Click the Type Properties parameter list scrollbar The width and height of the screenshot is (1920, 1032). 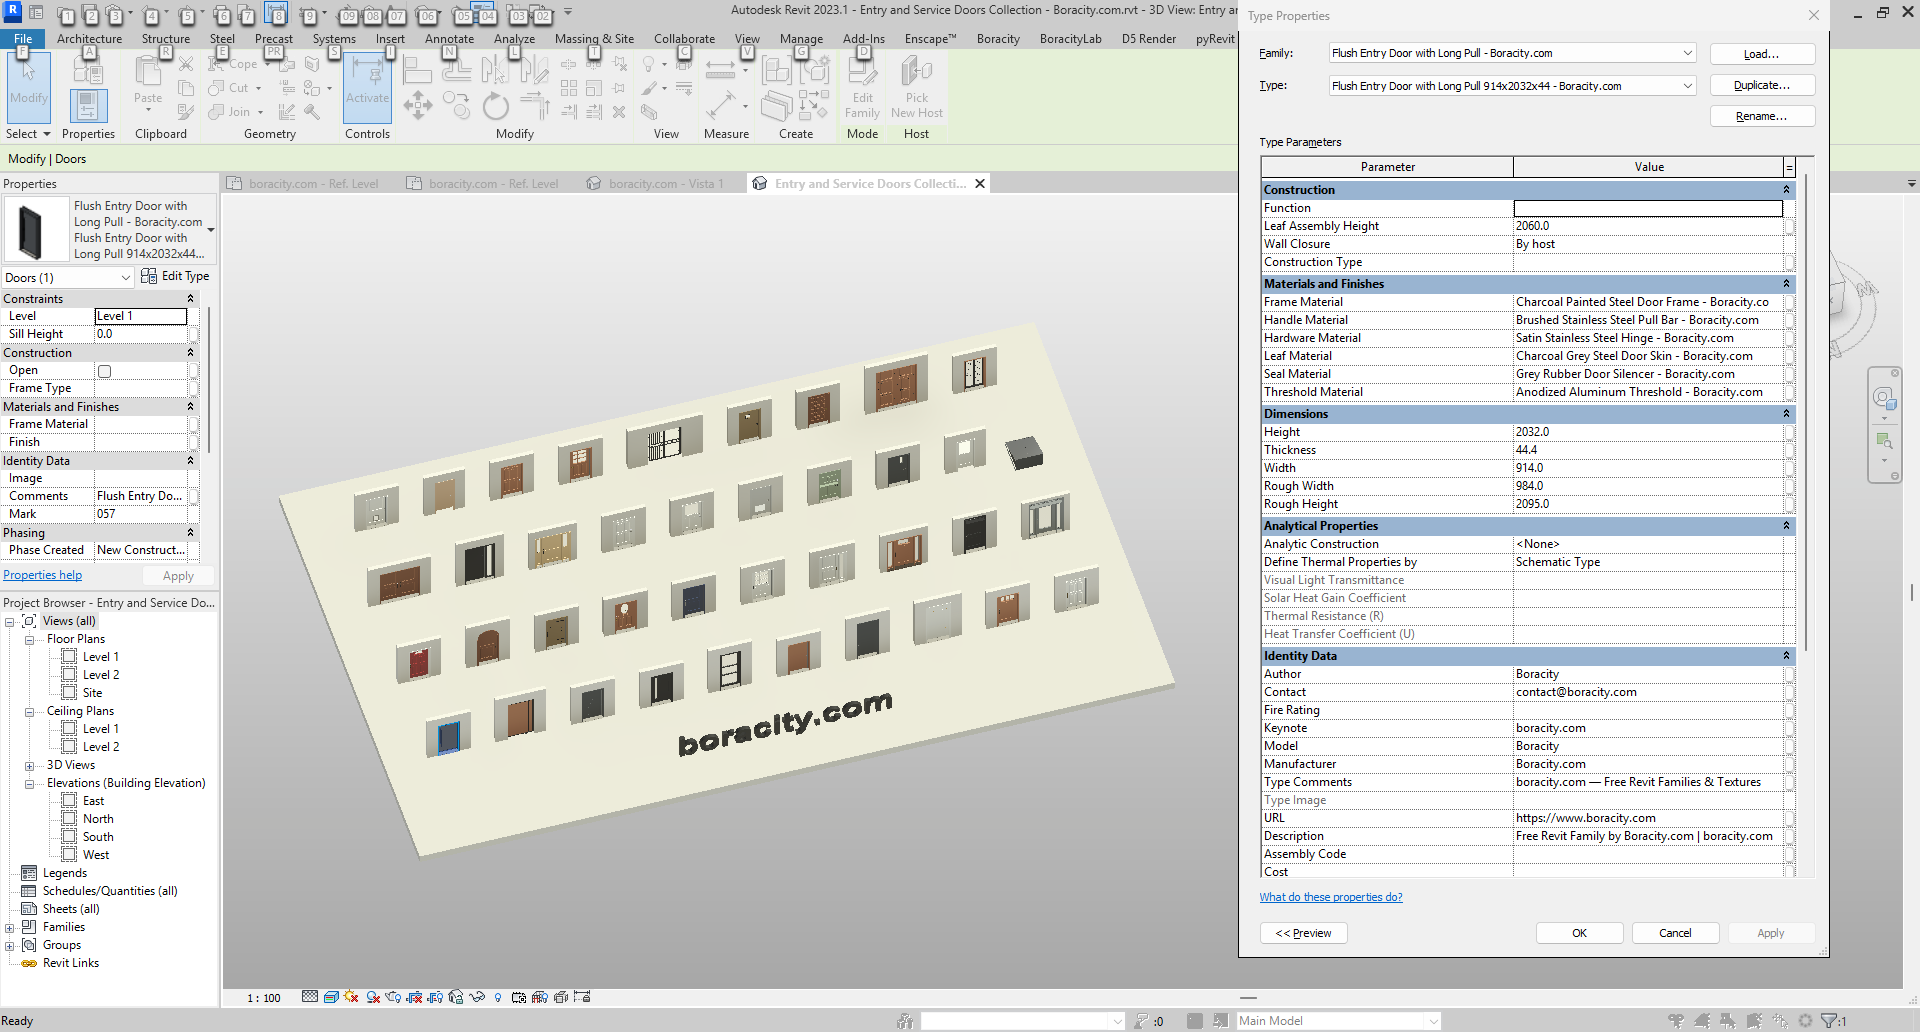click(1806, 410)
